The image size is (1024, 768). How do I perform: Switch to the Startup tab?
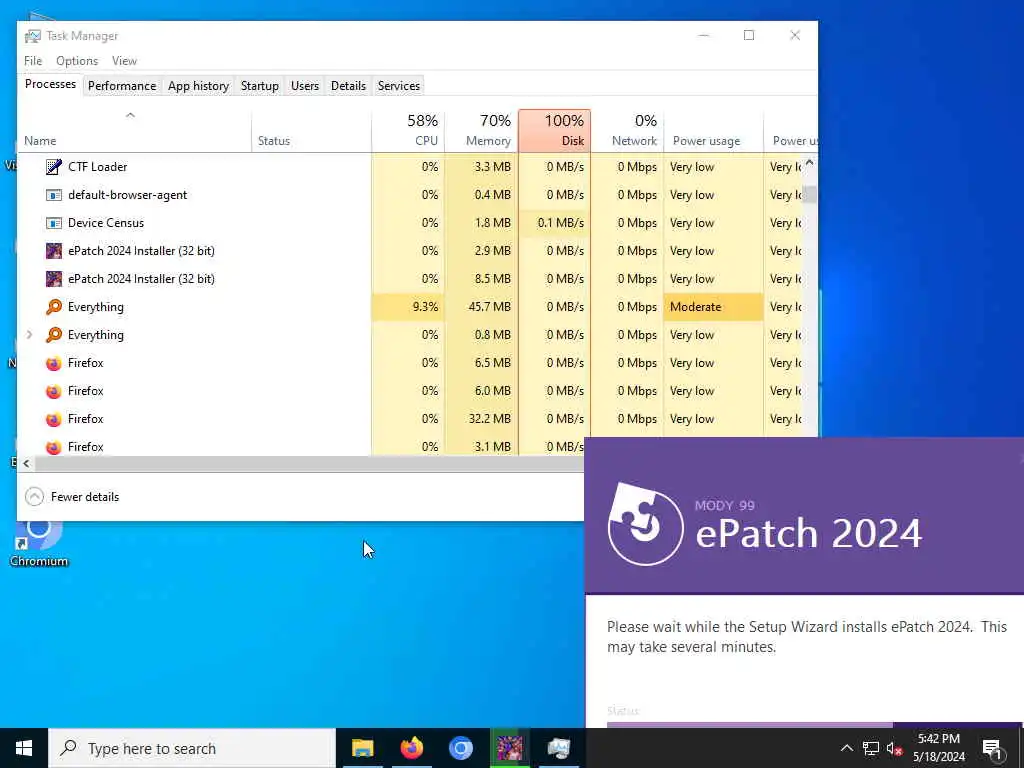point(259,86)
